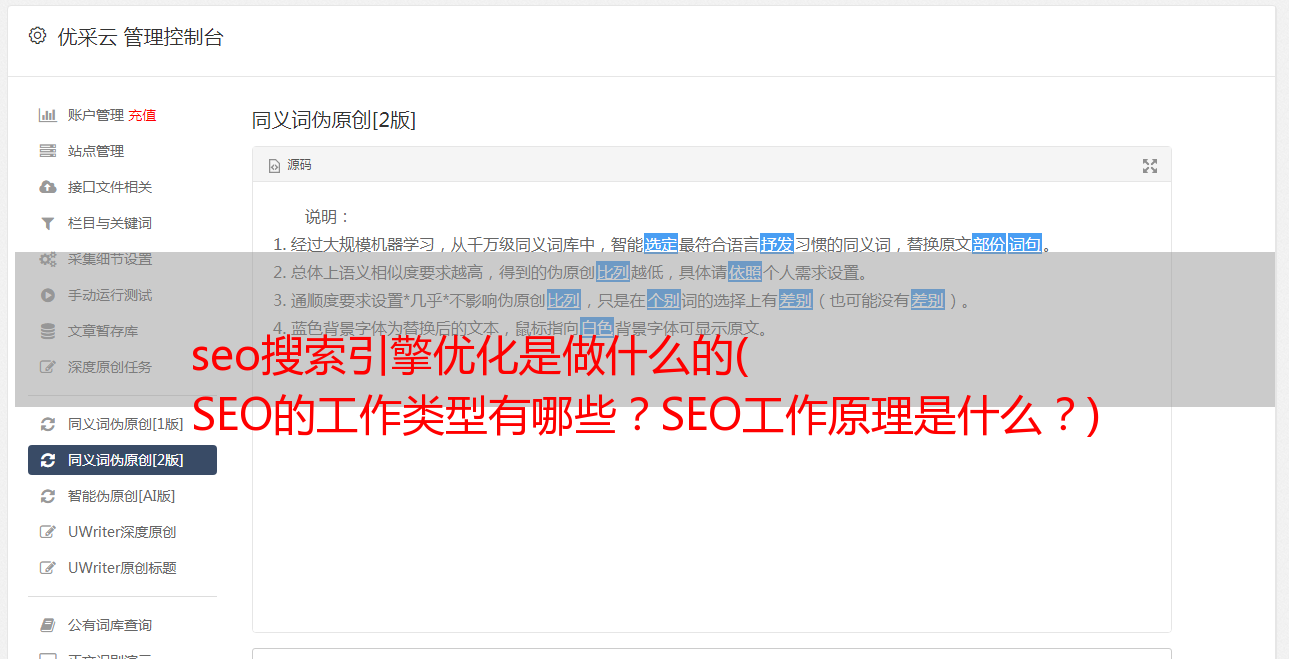The width and height of the screenshot is (1289, 659).
Task: Open 文章暂存库 in the sidebar
Action: tap(103, 331)
